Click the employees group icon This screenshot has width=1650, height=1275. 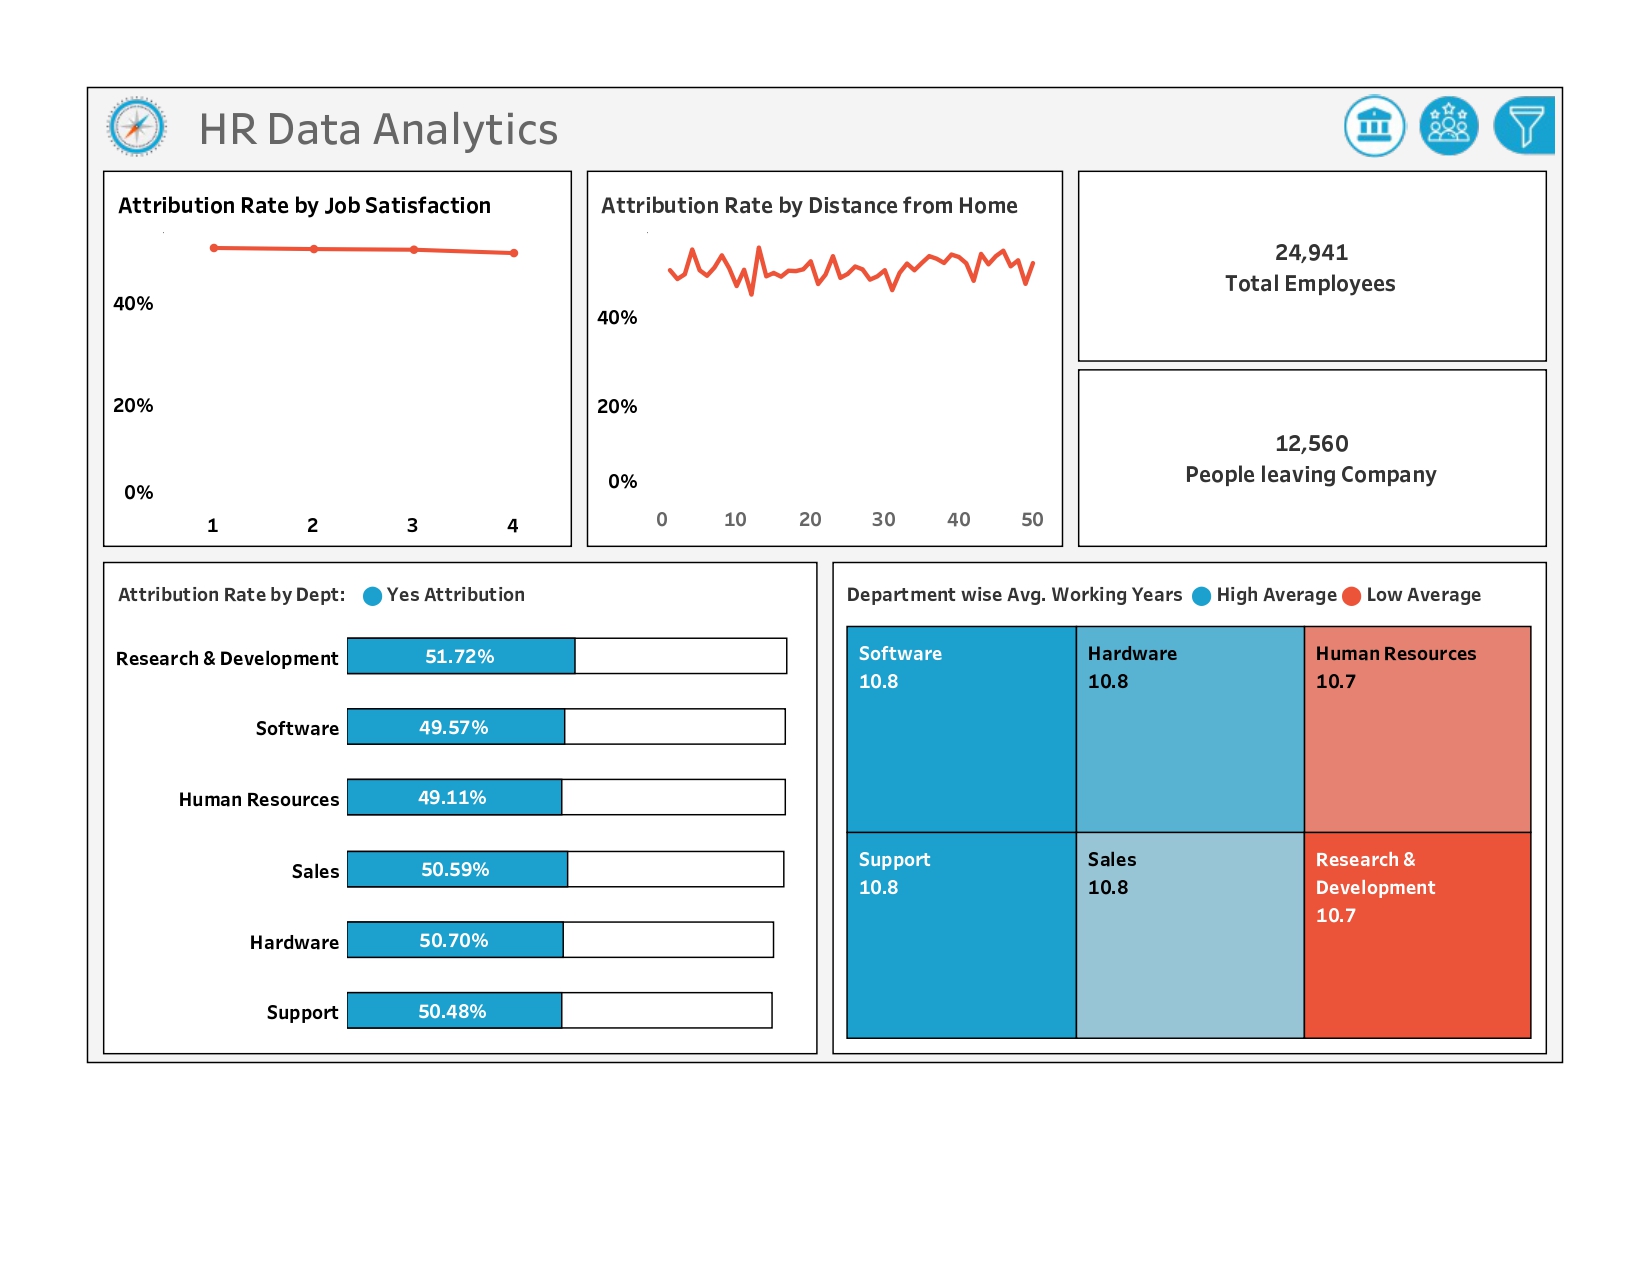[1448, 126]
